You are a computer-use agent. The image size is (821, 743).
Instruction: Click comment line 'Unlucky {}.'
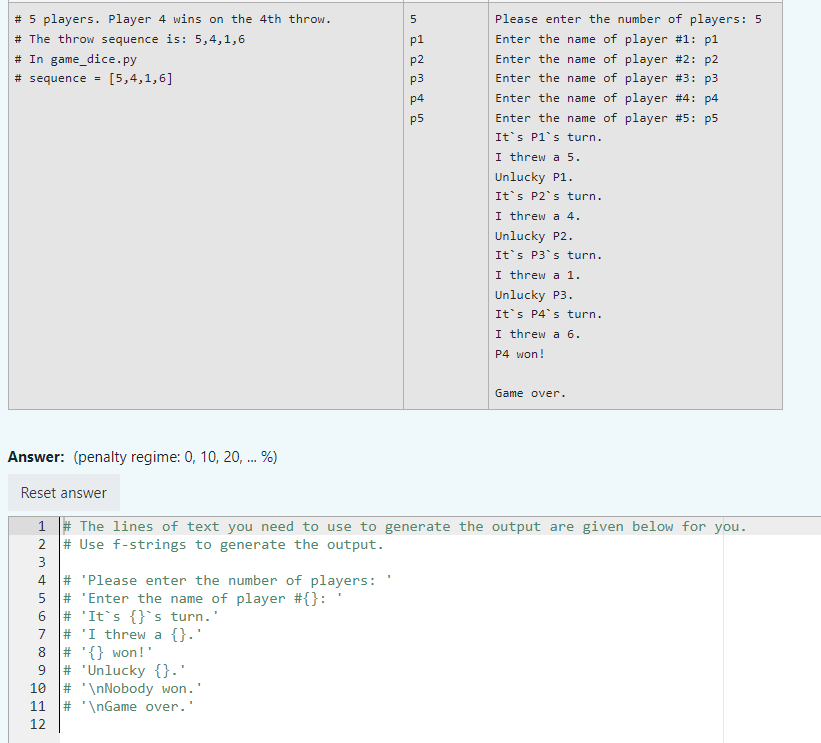click(x=125, y=670)
